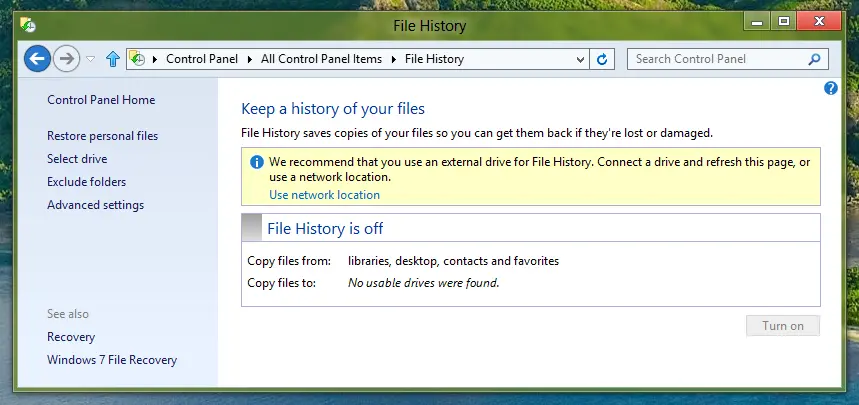Maximize the File History window
The width and height of the screenshot is (859, 405).
click(784, 21)
